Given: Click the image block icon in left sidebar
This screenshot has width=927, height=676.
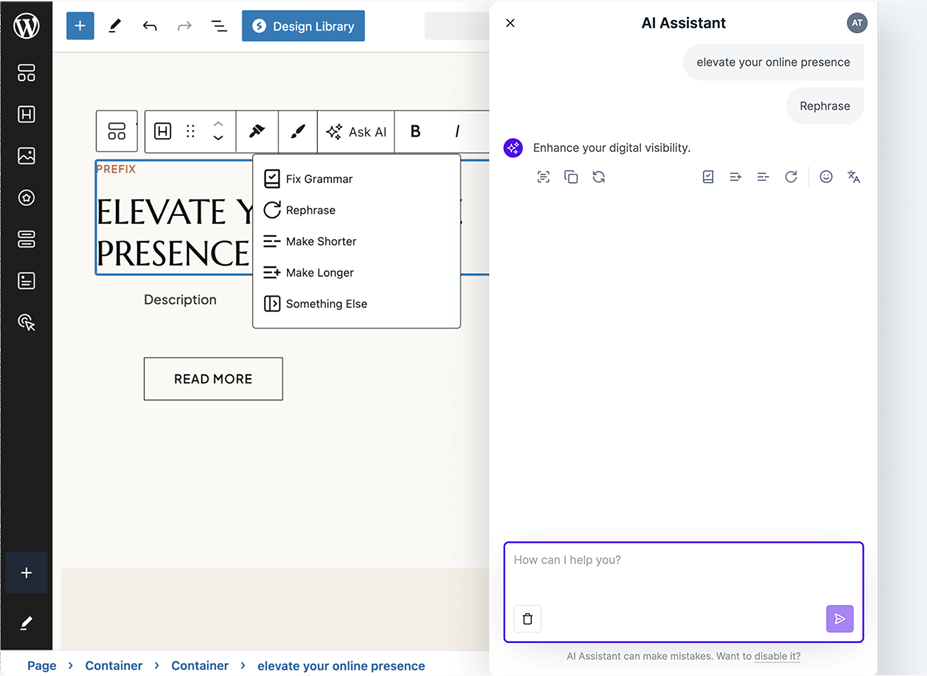Looking at the screenshot, I should (26, 156).
